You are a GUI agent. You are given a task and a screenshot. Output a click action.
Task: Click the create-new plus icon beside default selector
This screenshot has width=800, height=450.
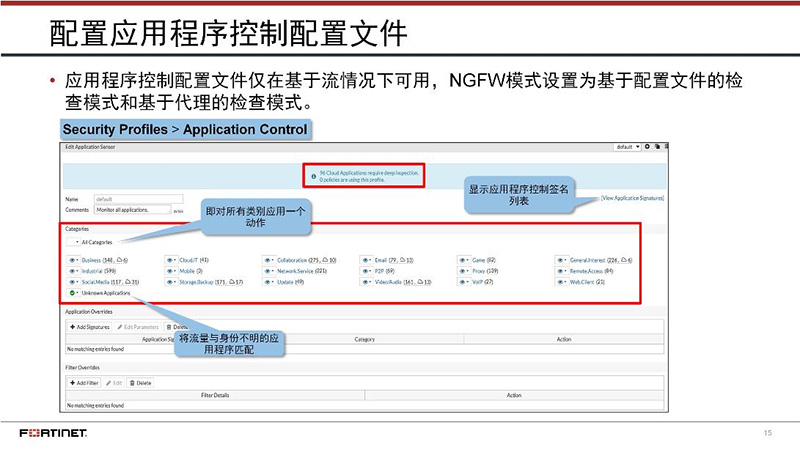click(647, 147)
